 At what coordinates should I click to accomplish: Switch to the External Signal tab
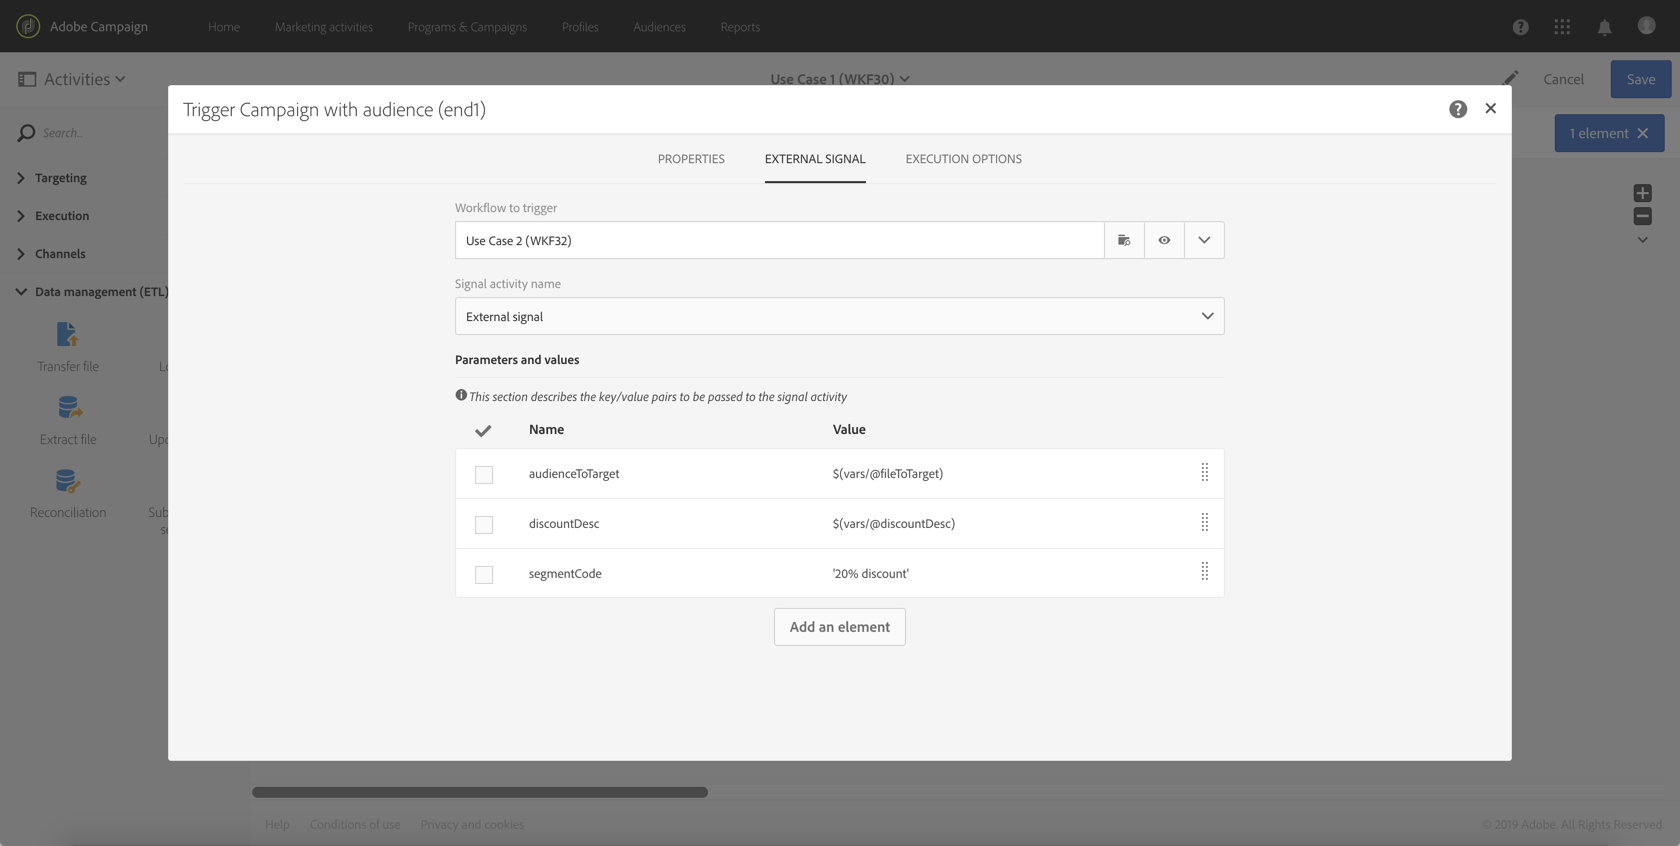[815, 159]
